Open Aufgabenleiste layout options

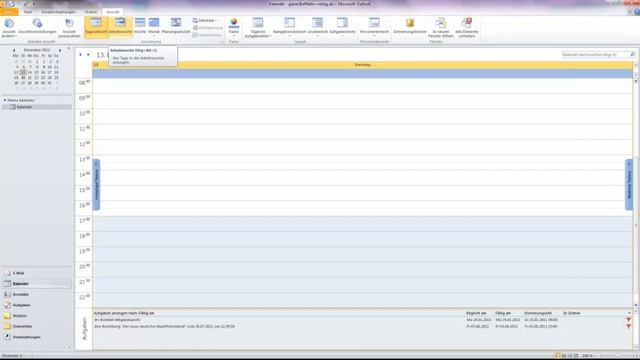(x=342, y=28)
